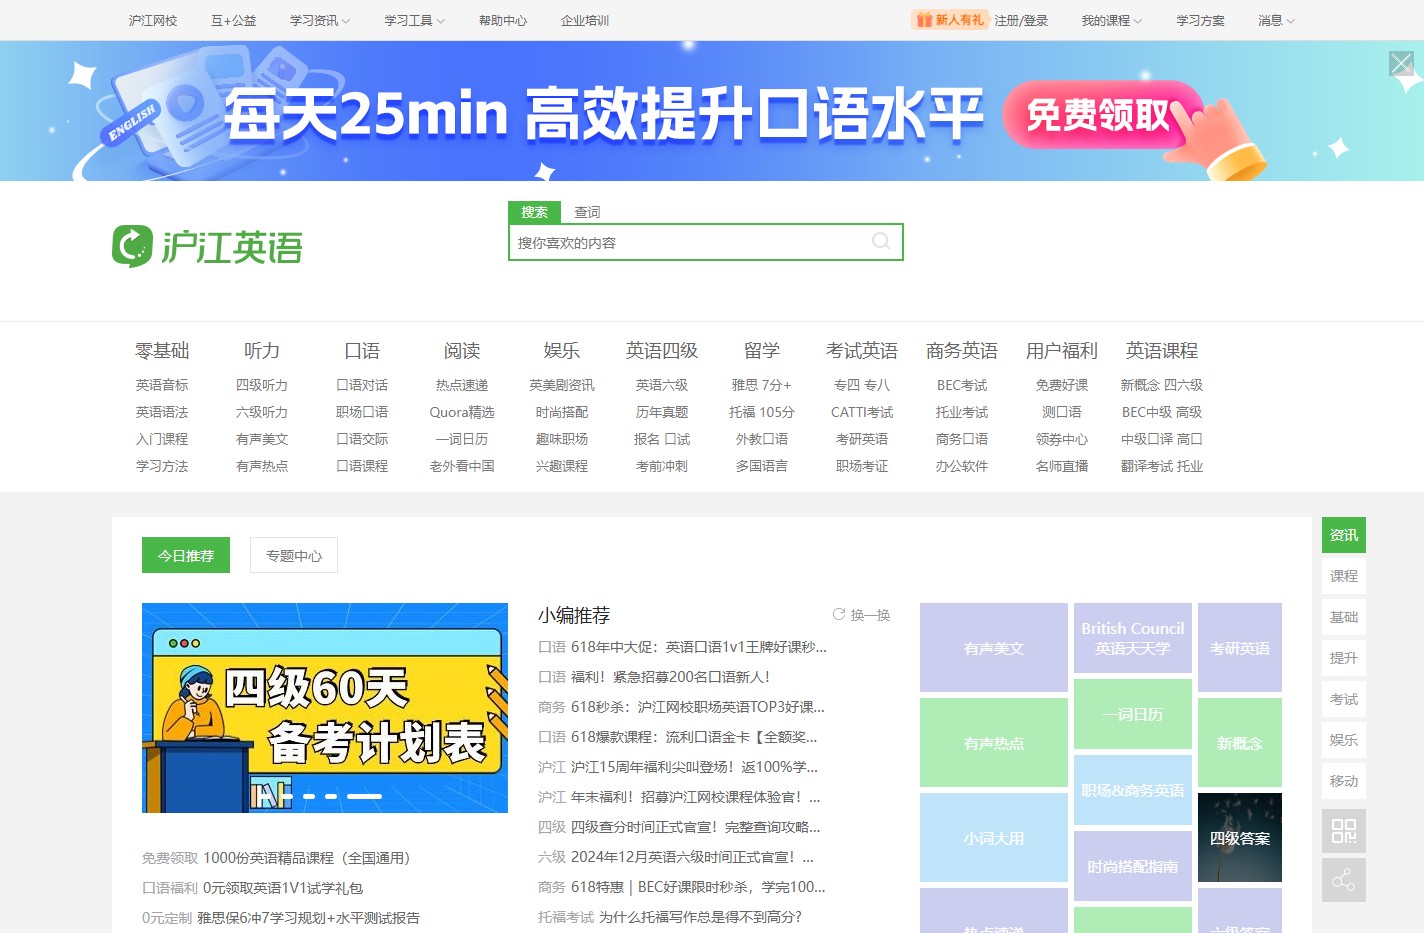Open the 零基础 category heading
Viewport: 1424px width, 933px height.
point(162,350)
